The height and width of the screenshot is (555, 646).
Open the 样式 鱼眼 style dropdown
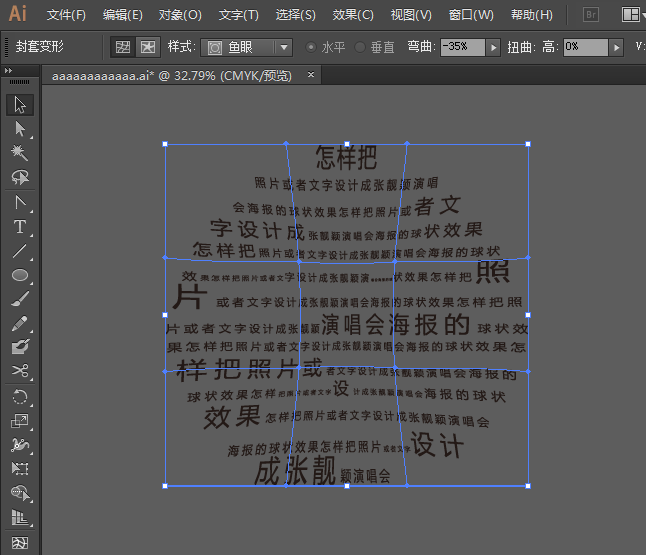click(x=246, y=47)
